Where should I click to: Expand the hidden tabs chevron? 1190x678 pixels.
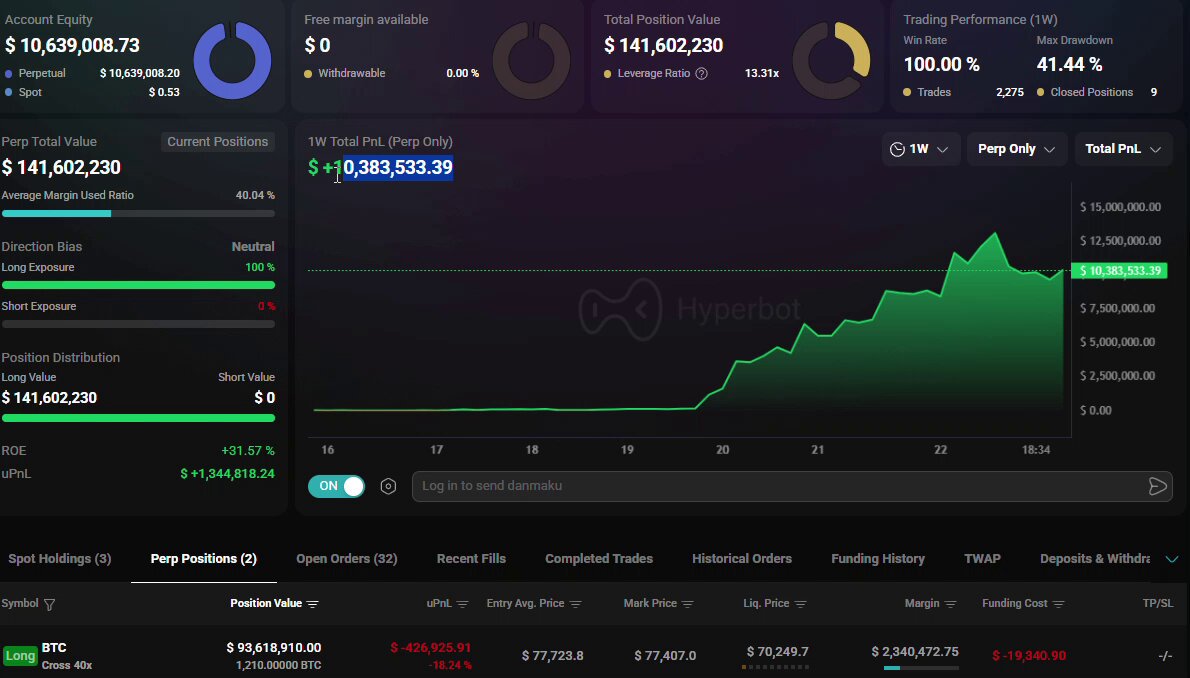coord(1172,559)
